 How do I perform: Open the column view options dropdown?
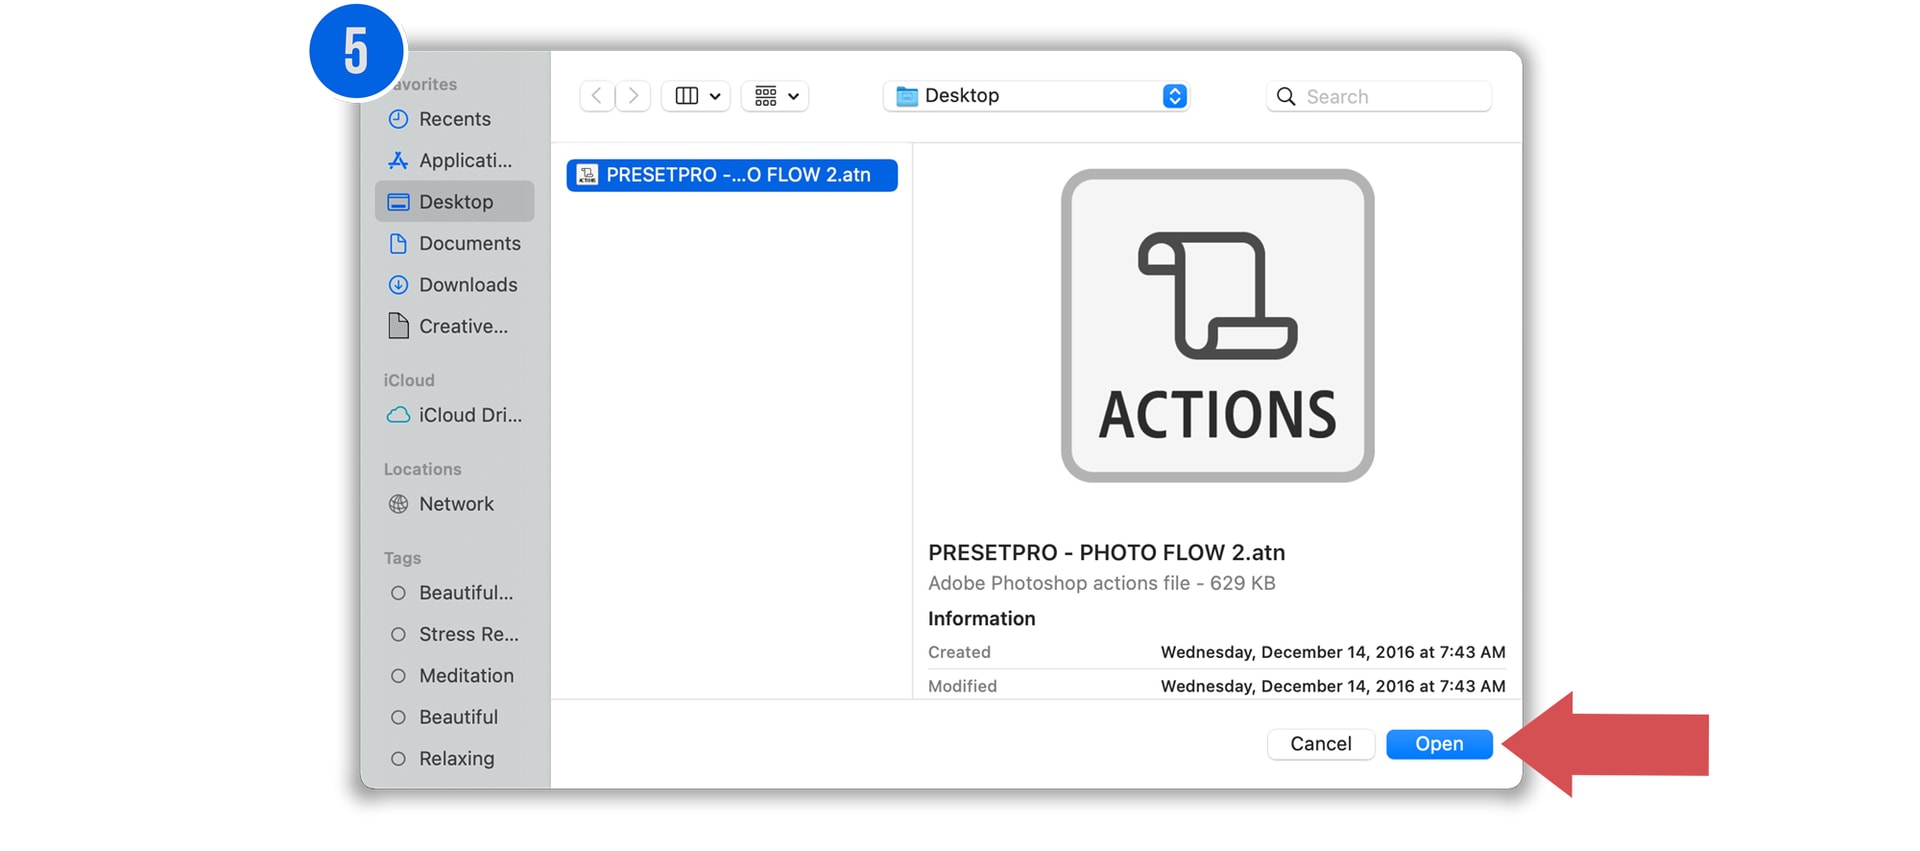point(696,96)
